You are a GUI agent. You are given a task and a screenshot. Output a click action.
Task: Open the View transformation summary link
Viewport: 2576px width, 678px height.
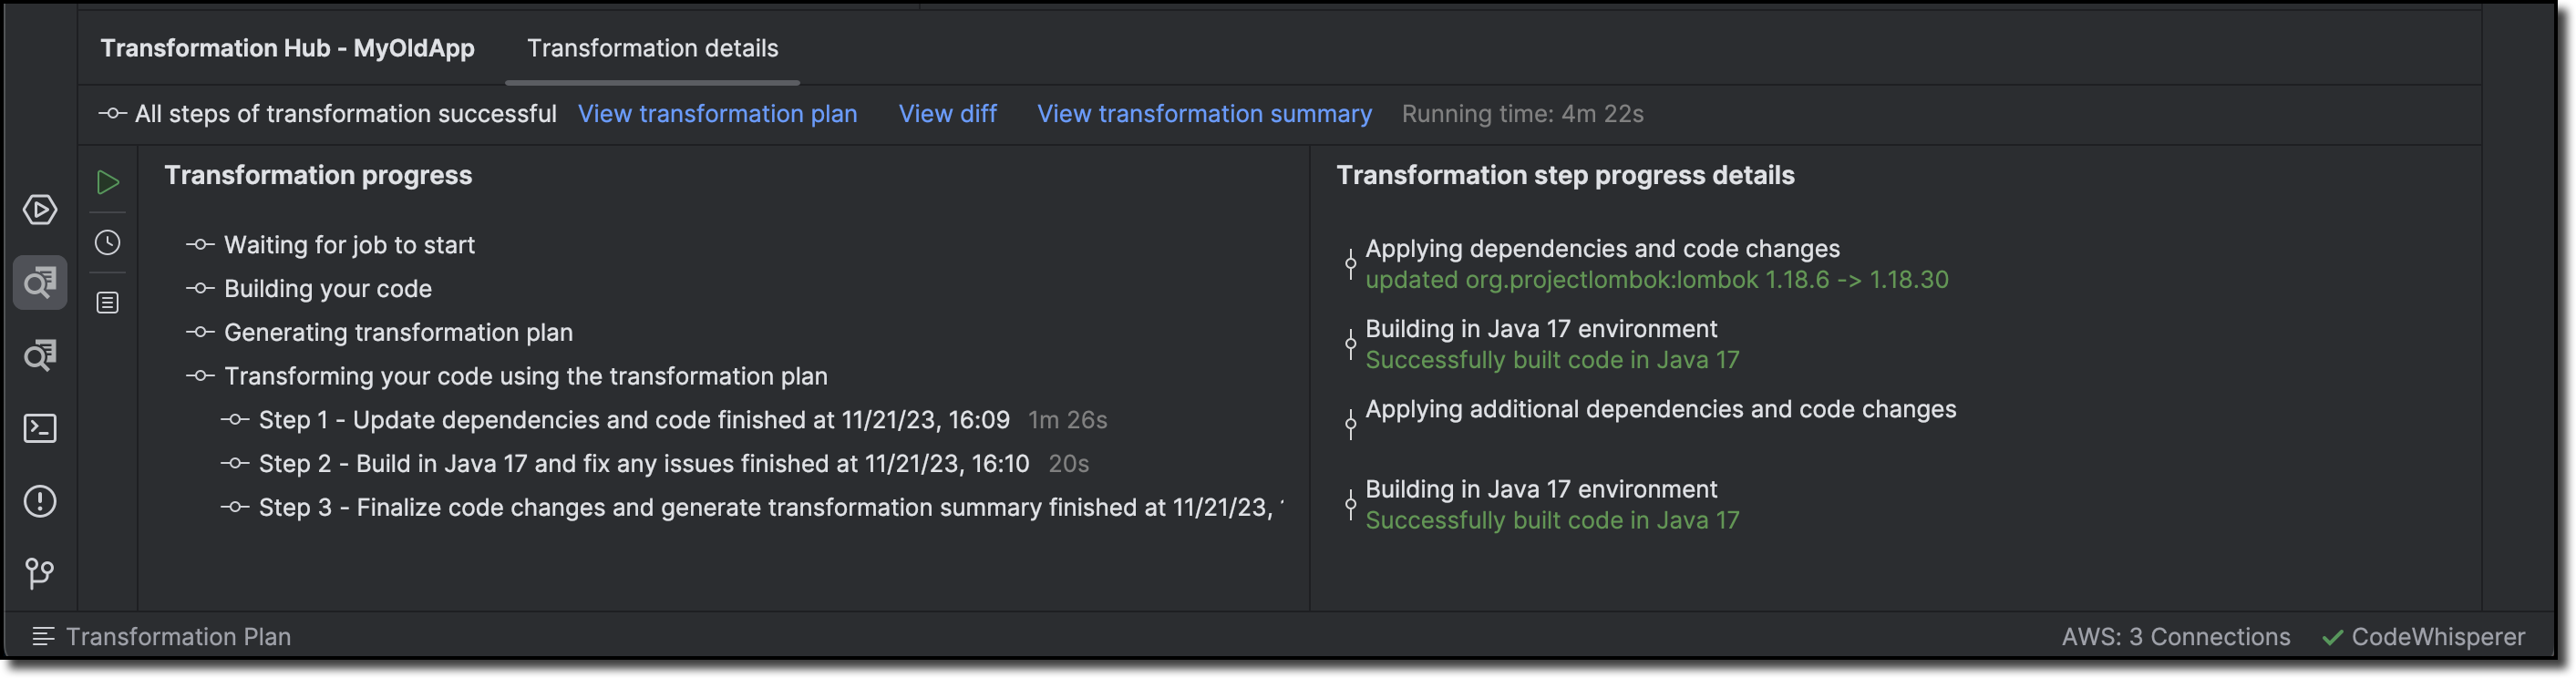pos(1204,114)
